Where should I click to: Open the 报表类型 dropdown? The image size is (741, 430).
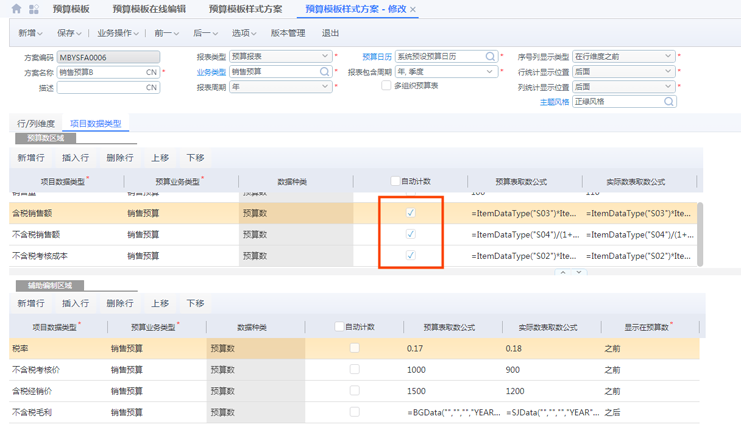325,57
